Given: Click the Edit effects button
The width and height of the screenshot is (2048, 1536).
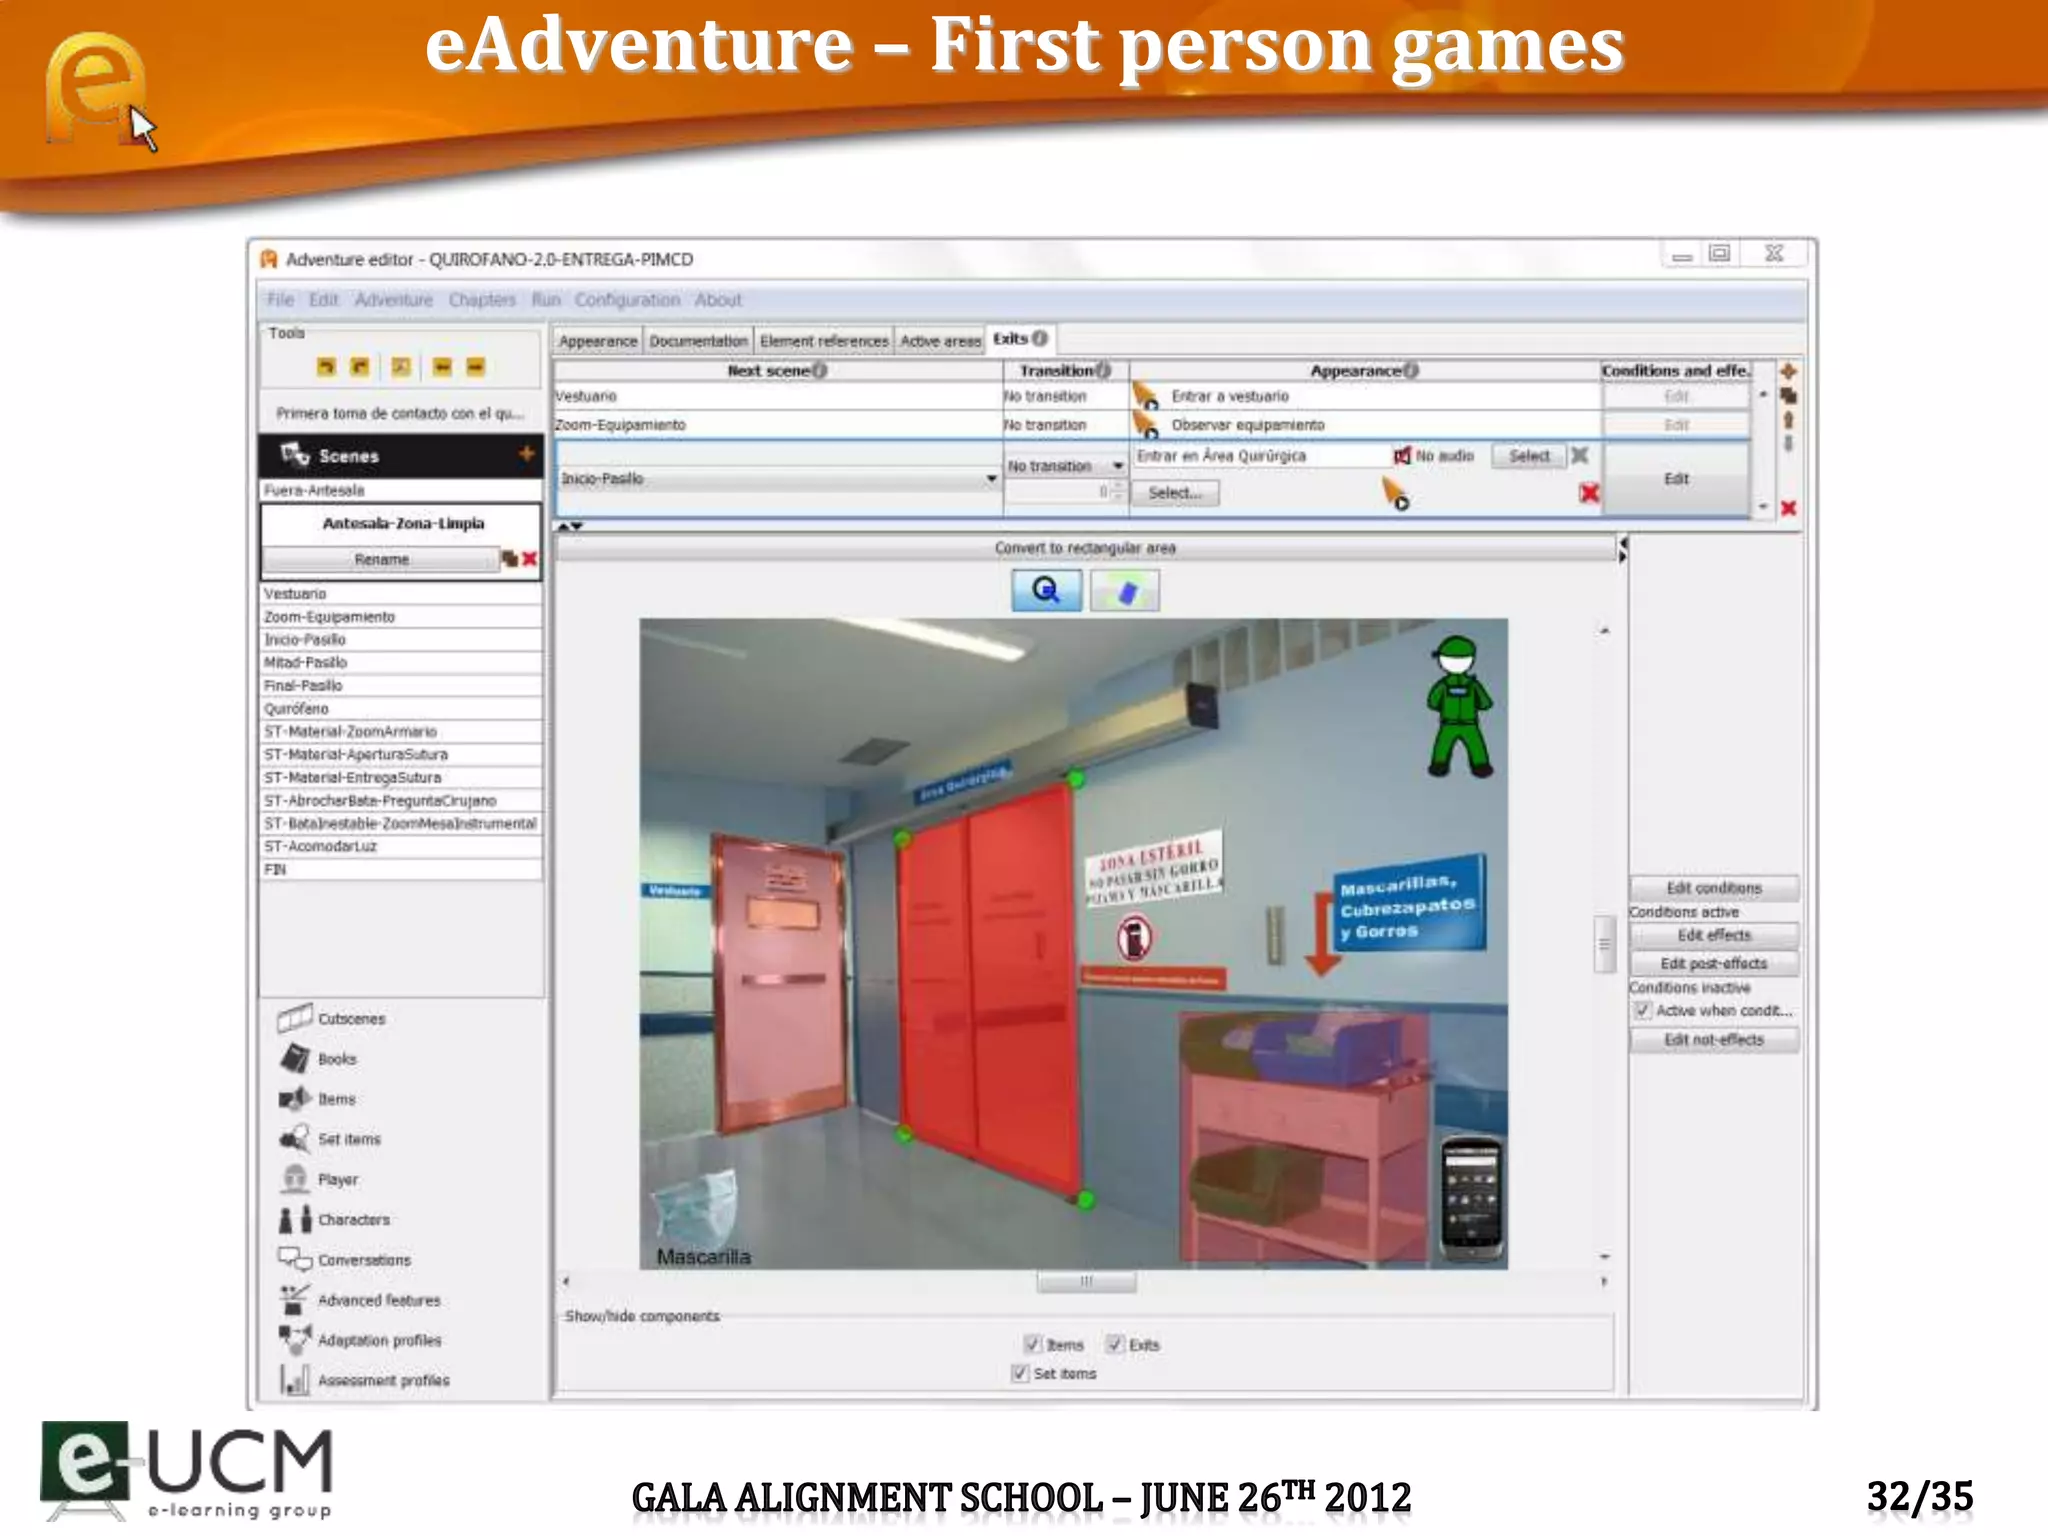Looking at the screenshot, I should tap(1714, 935).
